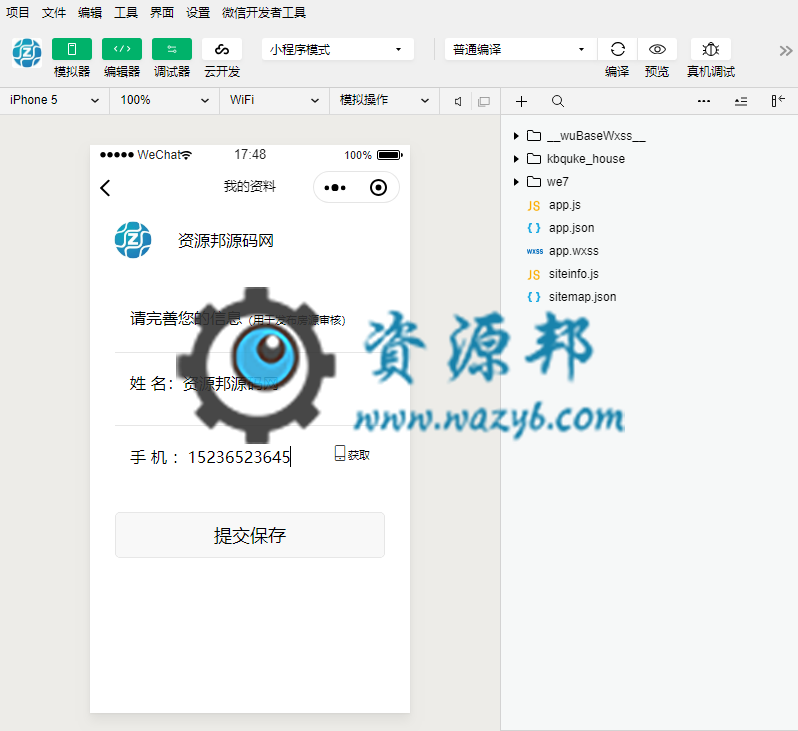Click the 资源邦源码网 nickname text beside avatar
The image size is (798, 731).
tap(225, 240)
